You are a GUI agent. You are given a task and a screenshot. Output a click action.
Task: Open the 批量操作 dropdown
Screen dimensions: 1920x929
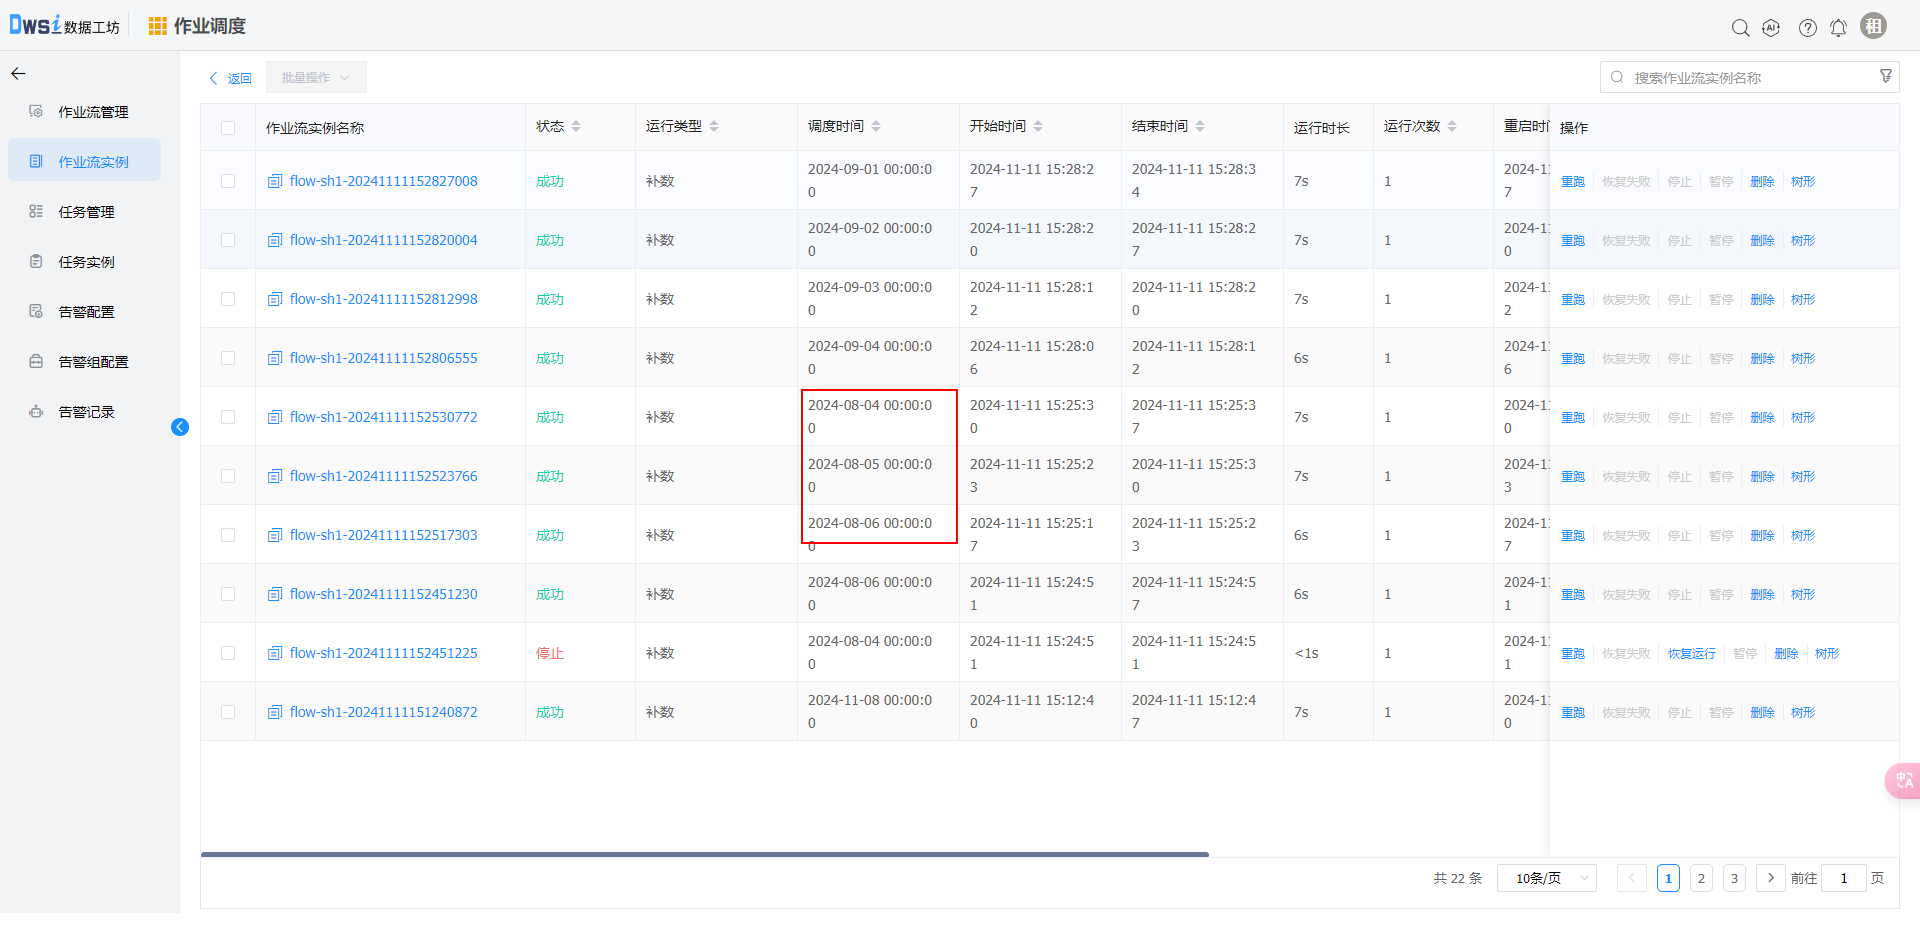tap(315, 78)
